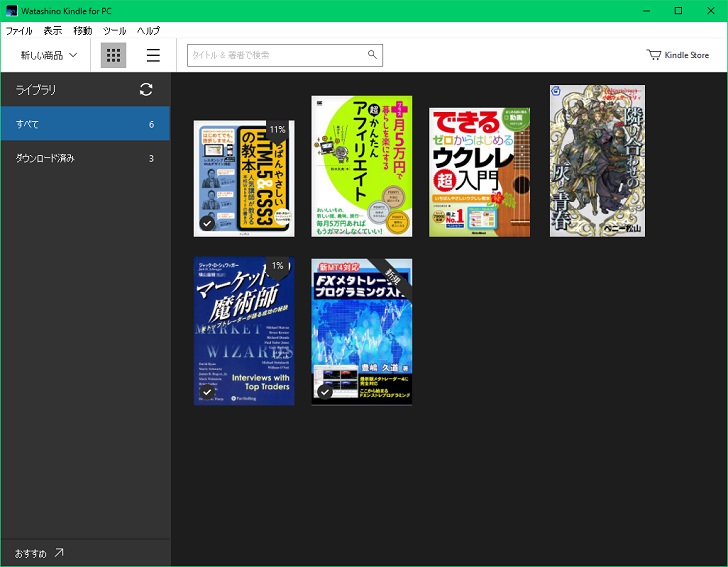Open the Kindle Store
The height and width of the screenshot is (567, 728).
click(x=678, y=55)
